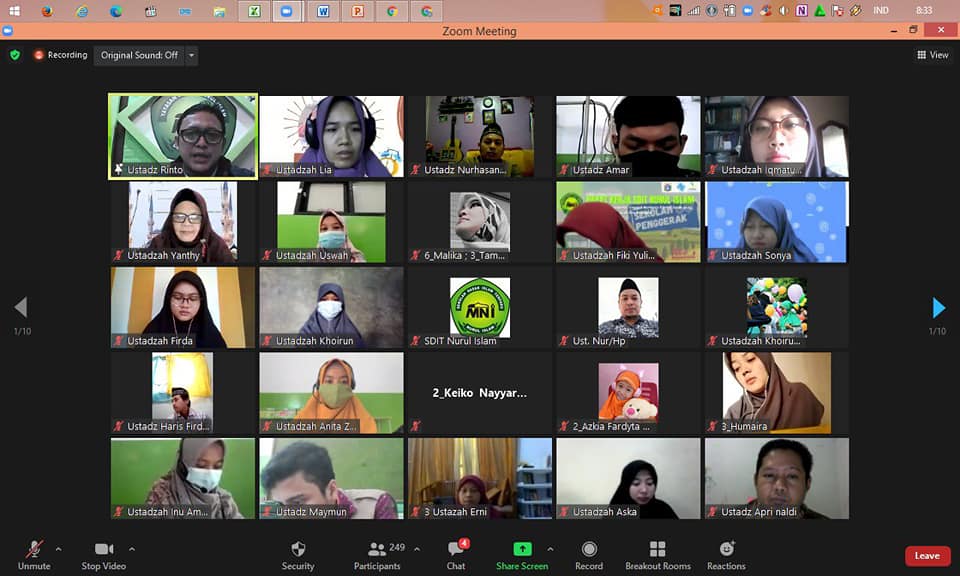Image resolution: width=960 pixels, height=576 pixels.
Task: Open Original Sound dropdown arrow
Action: [x=191, y=55]
